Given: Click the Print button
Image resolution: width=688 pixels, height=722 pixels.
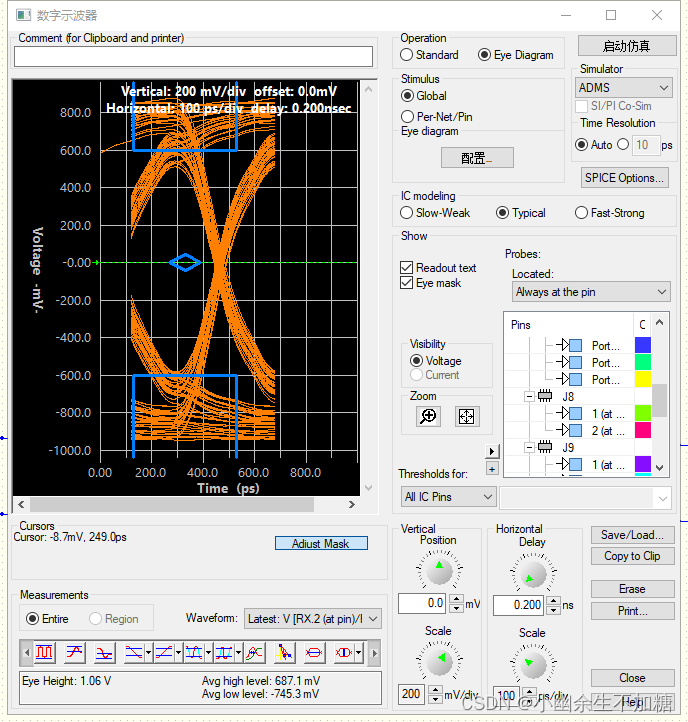Looking at the screenshot, I should (x=633, y=611).
